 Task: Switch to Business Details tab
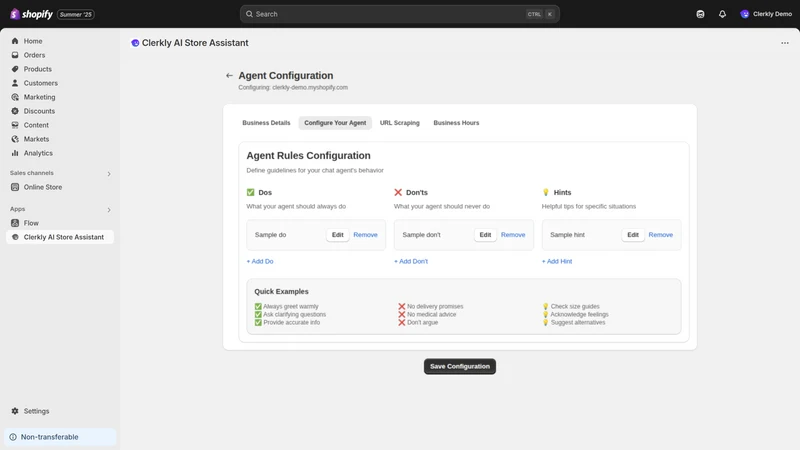click(266, 123)
